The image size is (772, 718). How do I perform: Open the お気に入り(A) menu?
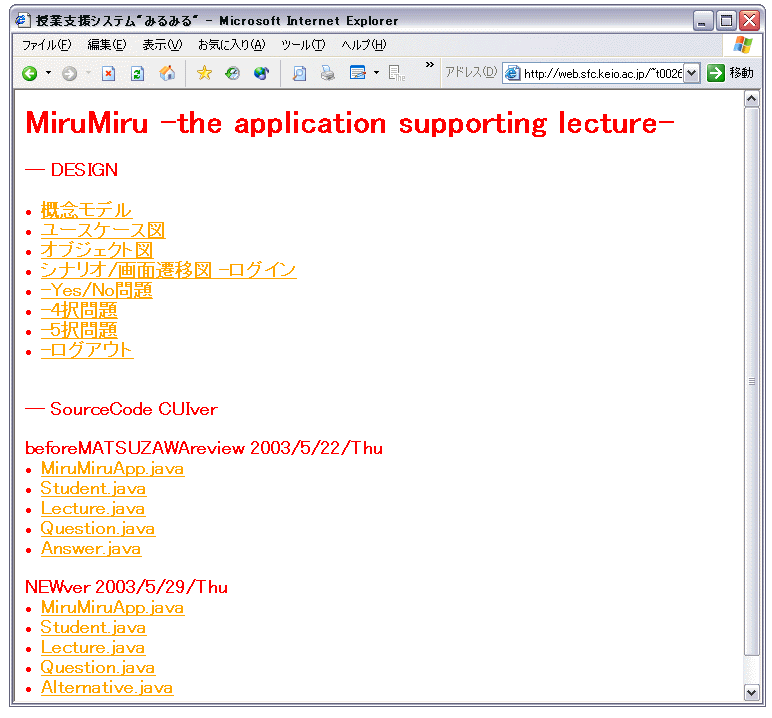coord(231,45)
